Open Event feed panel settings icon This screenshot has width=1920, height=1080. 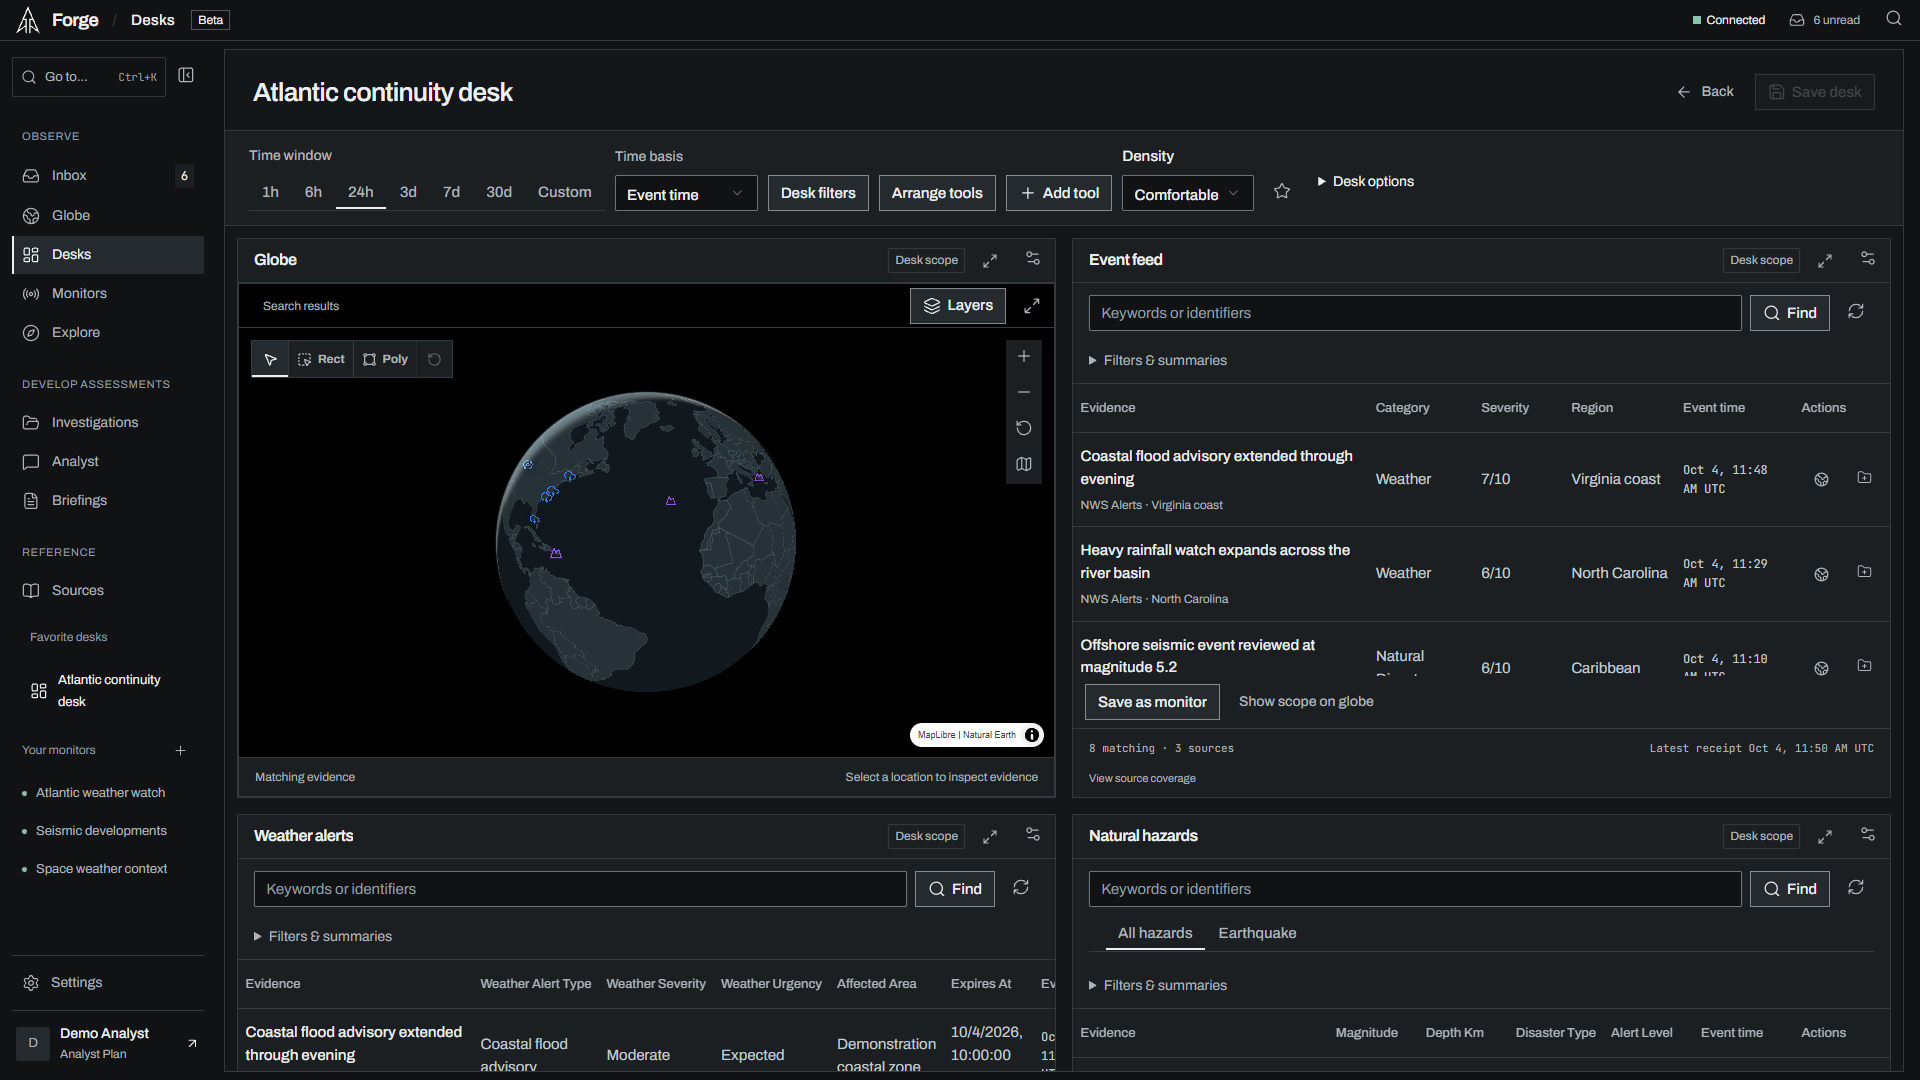(x=1868, y=259)
